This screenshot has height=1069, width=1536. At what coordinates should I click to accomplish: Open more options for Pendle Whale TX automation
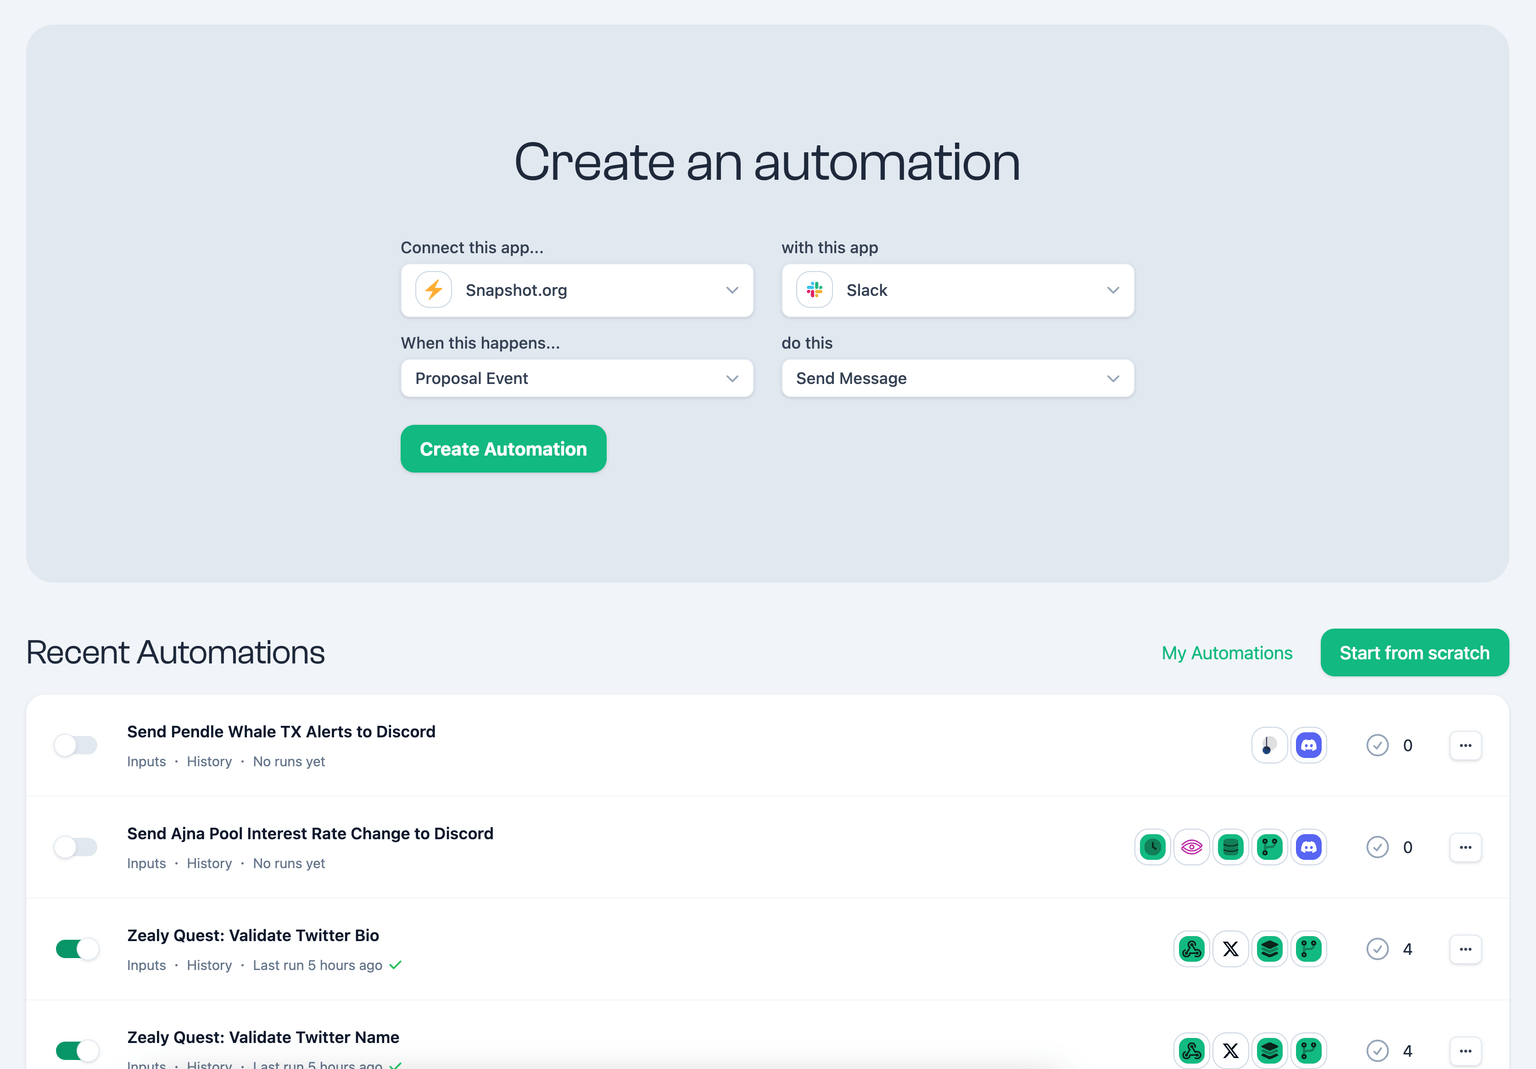coord(1466,745)
